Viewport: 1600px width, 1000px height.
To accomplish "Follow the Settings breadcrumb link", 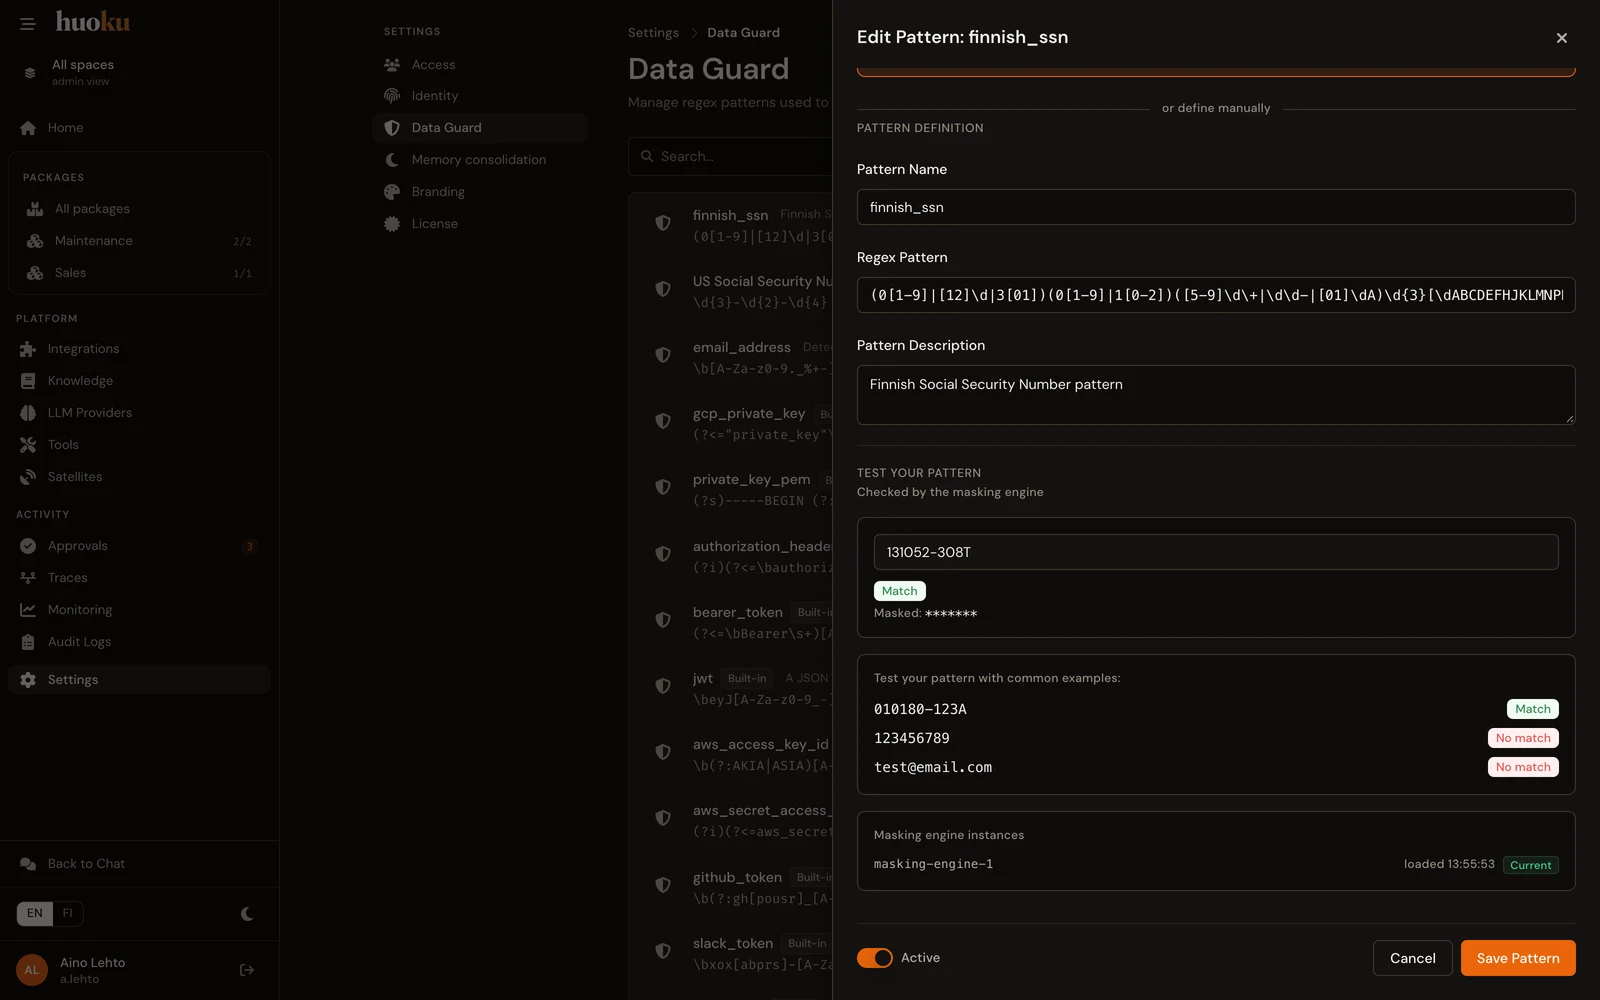I will click(653, 33).
